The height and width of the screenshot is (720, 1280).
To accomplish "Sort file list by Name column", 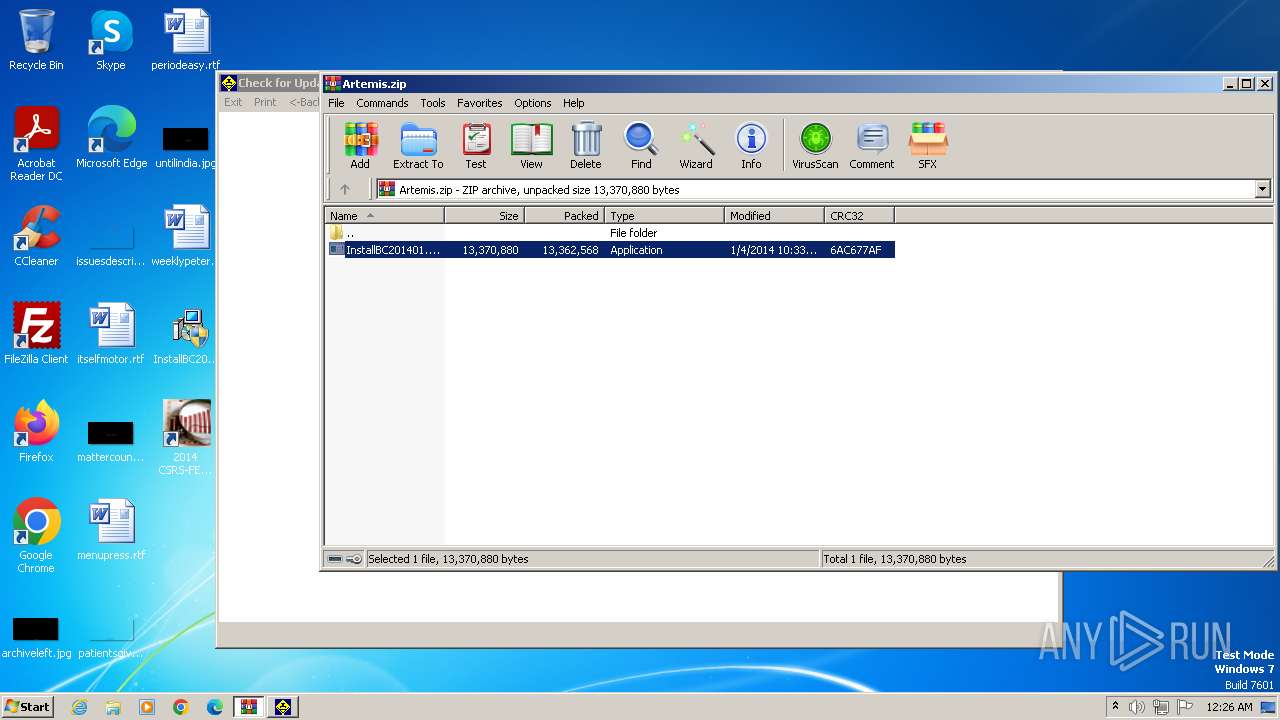I will click(x=384, y=216).
